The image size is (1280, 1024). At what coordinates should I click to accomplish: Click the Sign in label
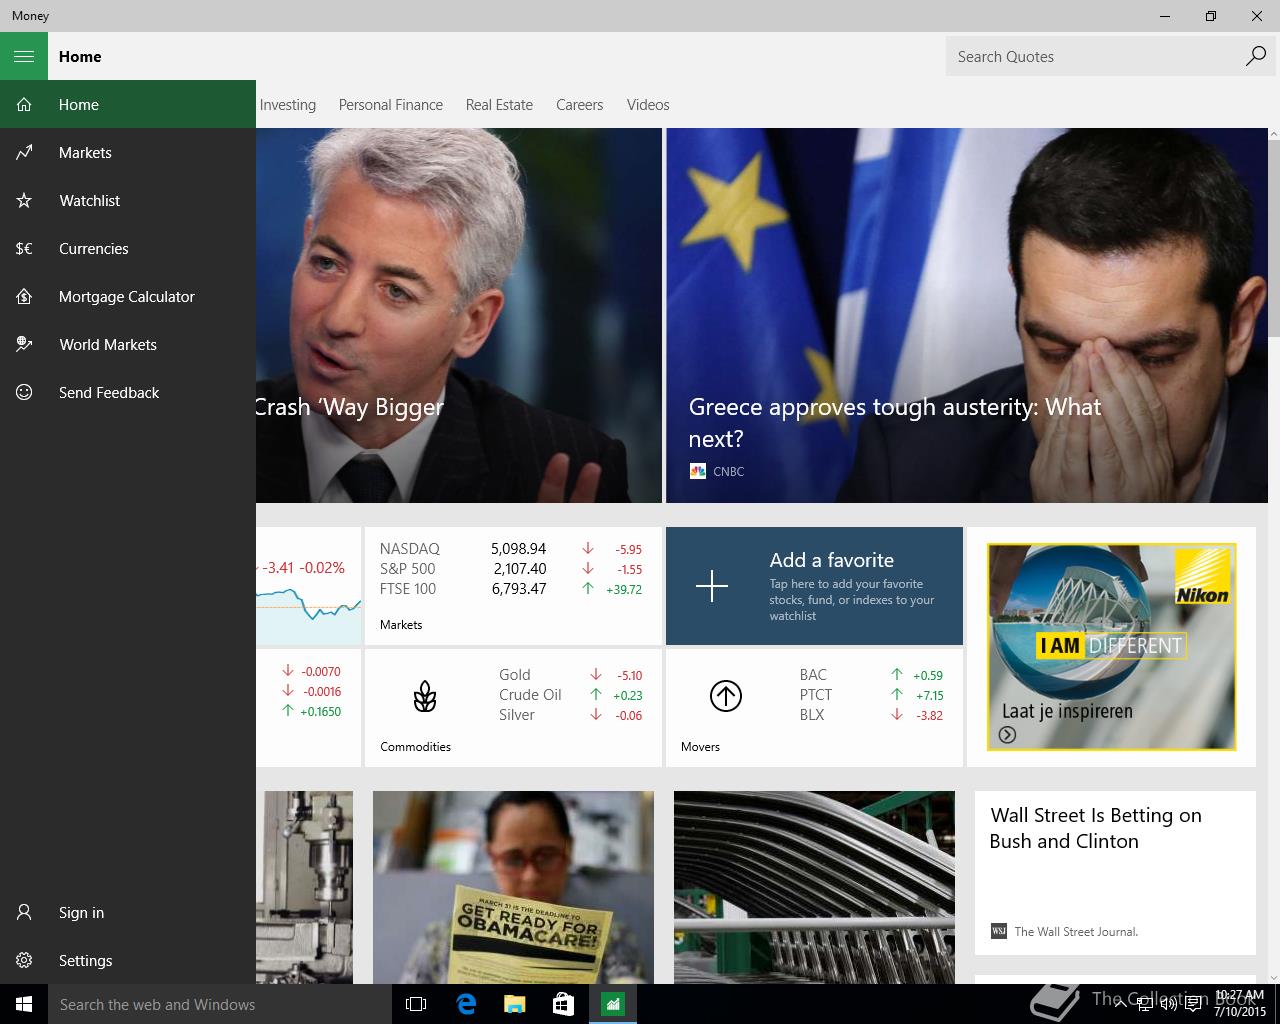[81, 912]
